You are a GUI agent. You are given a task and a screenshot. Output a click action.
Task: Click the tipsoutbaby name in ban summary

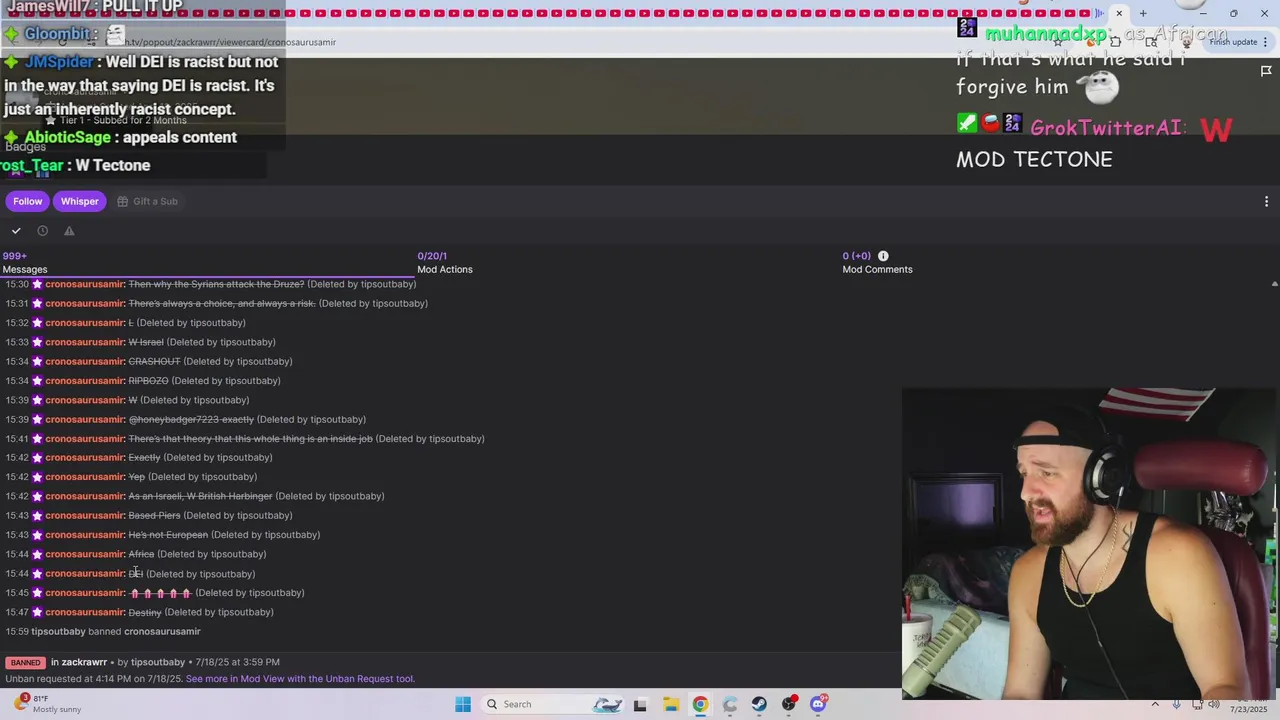pos(158,662)
